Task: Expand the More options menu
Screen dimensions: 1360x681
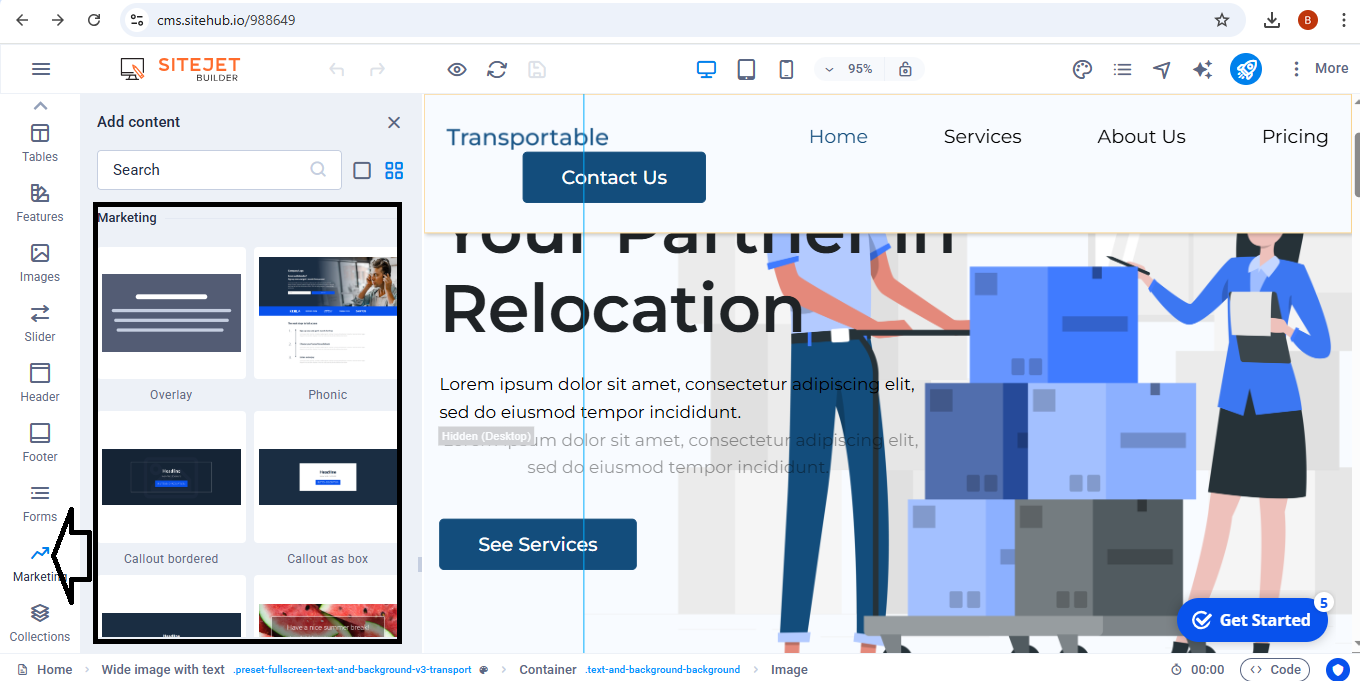Action: (1319, 69)
